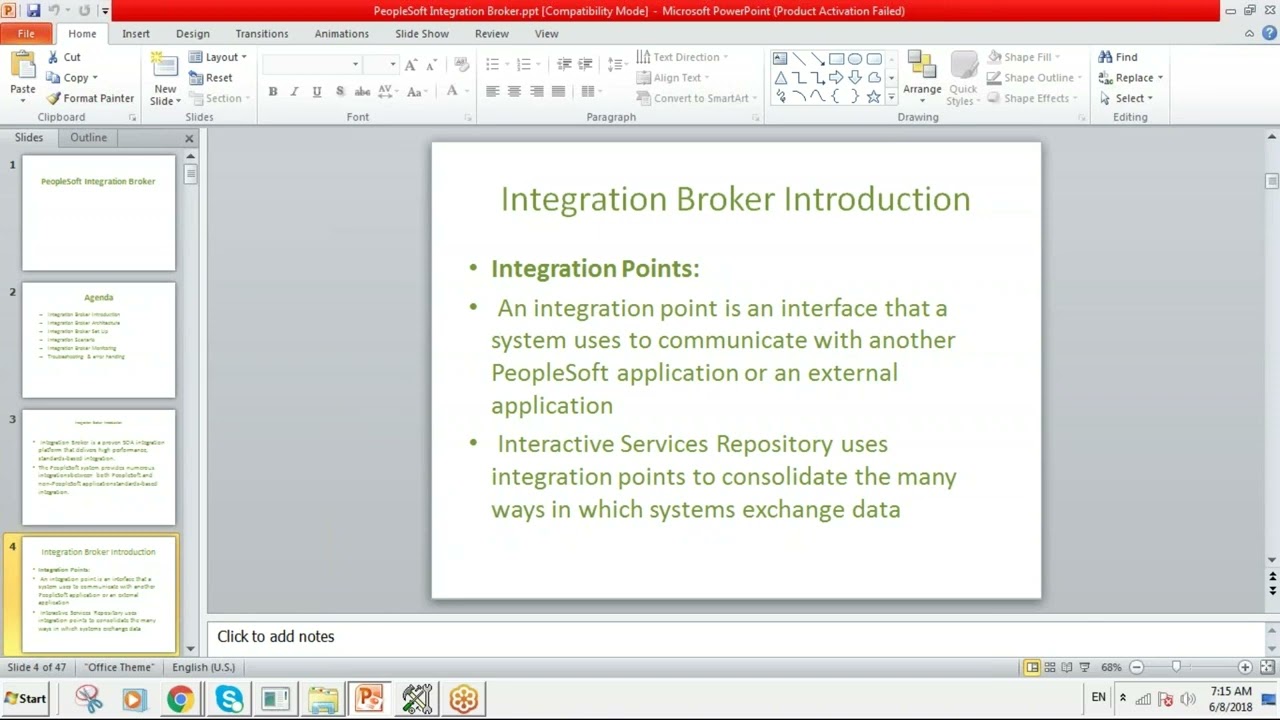Open the Layout dropdown

coord(218,57)
